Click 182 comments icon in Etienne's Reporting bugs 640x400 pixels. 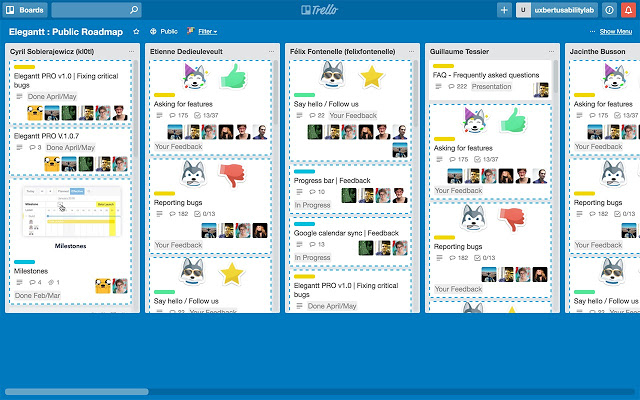178,214
